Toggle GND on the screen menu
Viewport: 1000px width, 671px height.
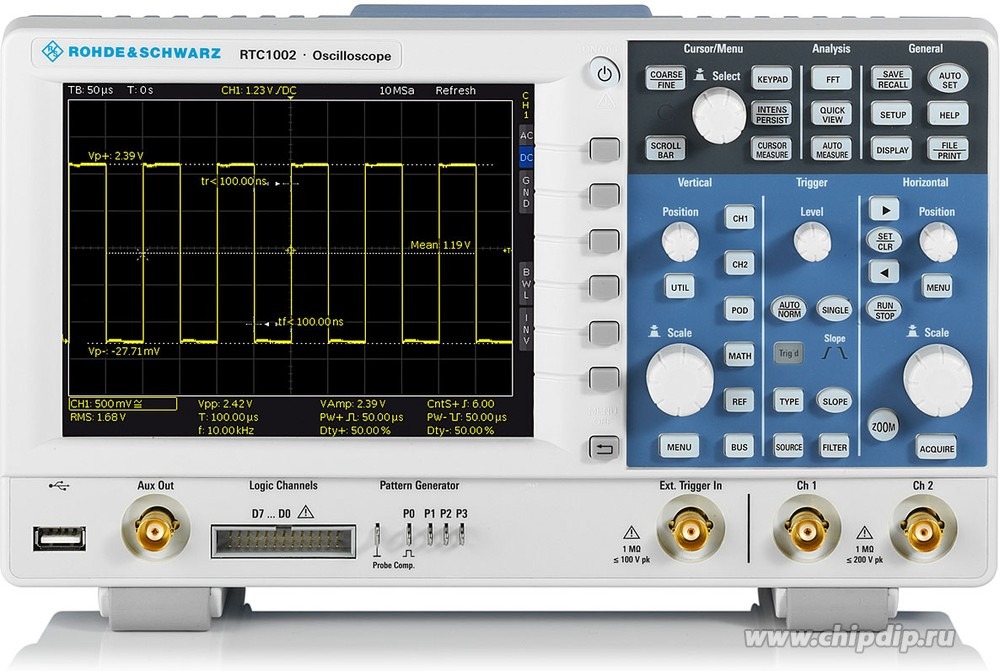tap(526, 192)
